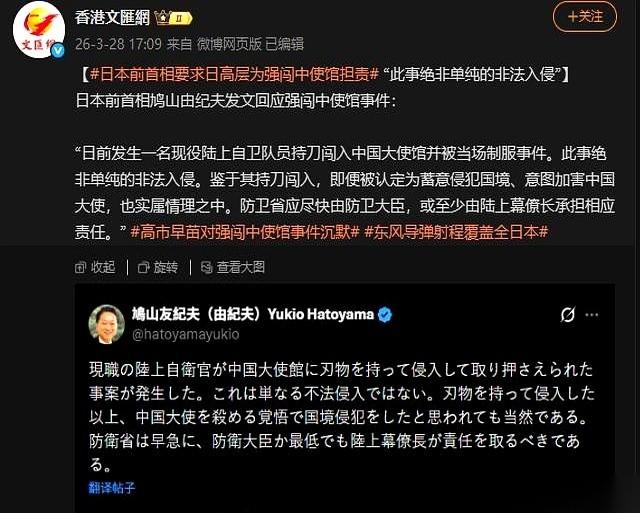Collapse the image with 收起

tap(96, 267)
